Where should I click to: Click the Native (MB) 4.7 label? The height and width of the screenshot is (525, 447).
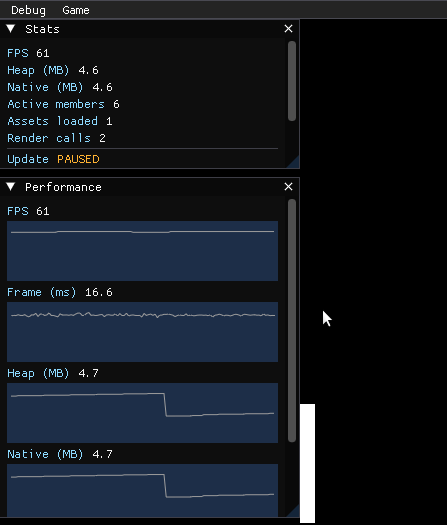point(60,454)
